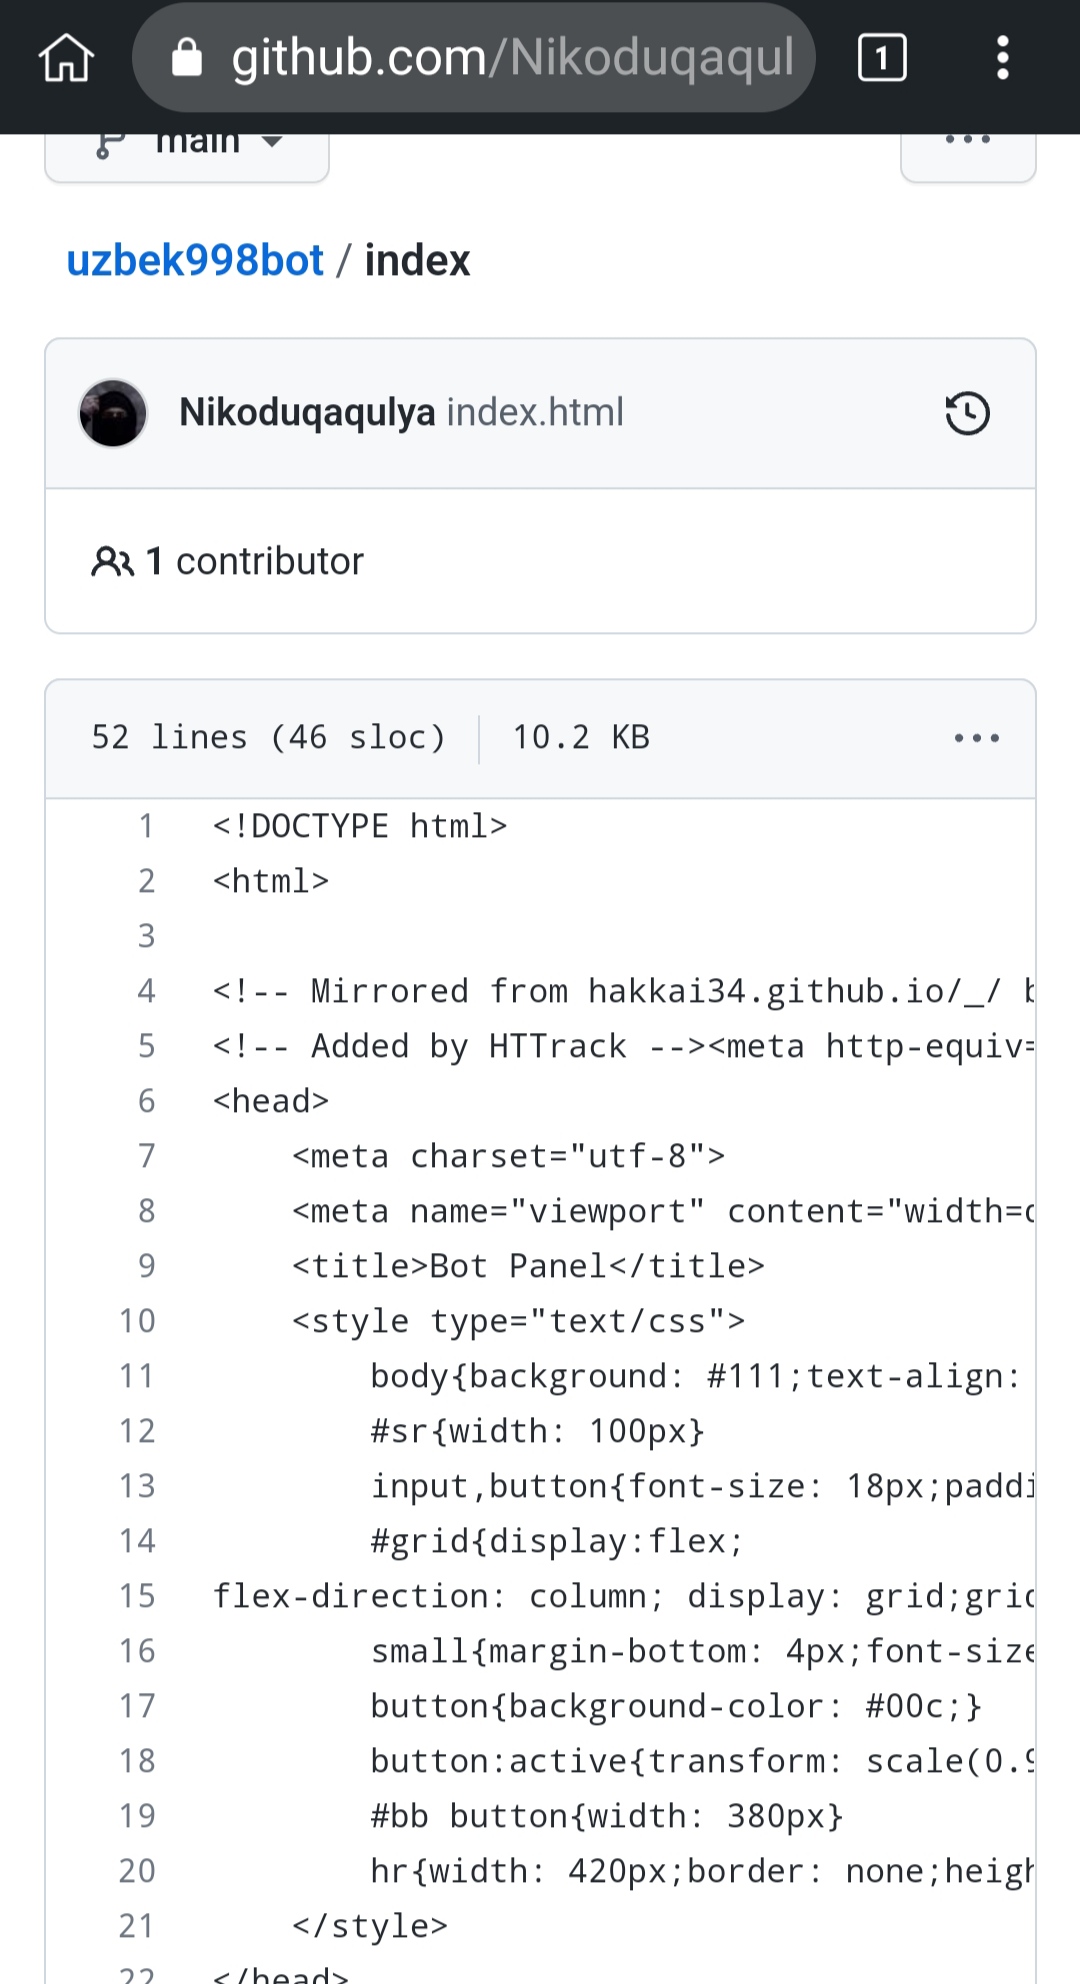
Task: Open the browser three-dot menu
Action: coord(1002,57)
